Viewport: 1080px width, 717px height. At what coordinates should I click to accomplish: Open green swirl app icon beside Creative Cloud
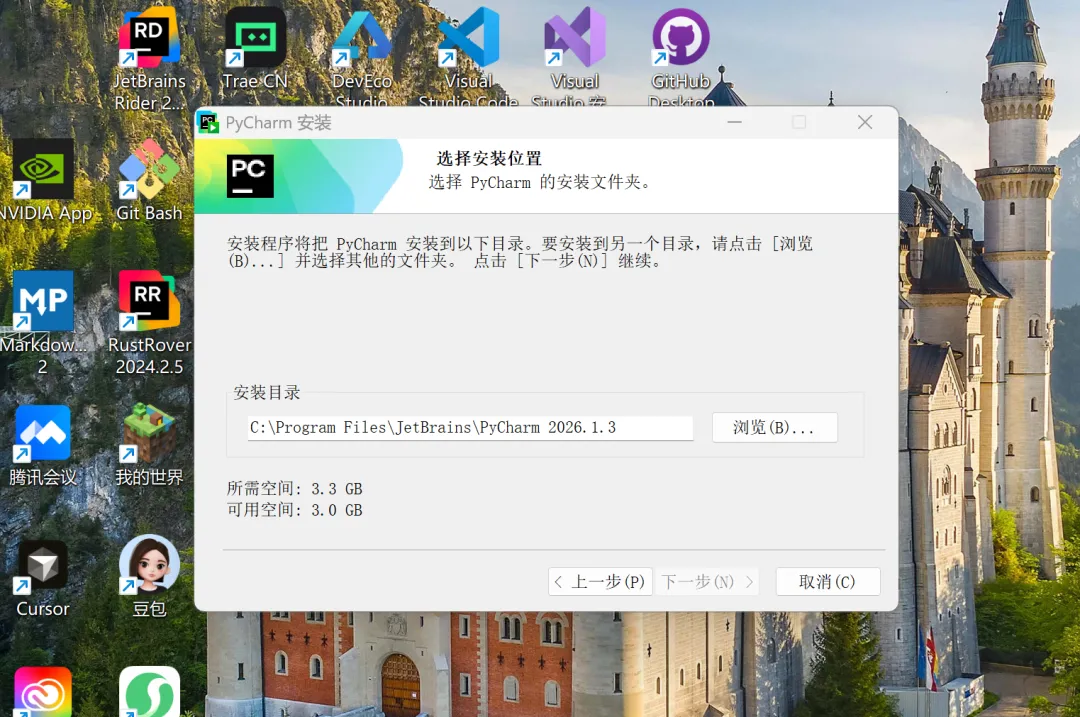(149, 692)
